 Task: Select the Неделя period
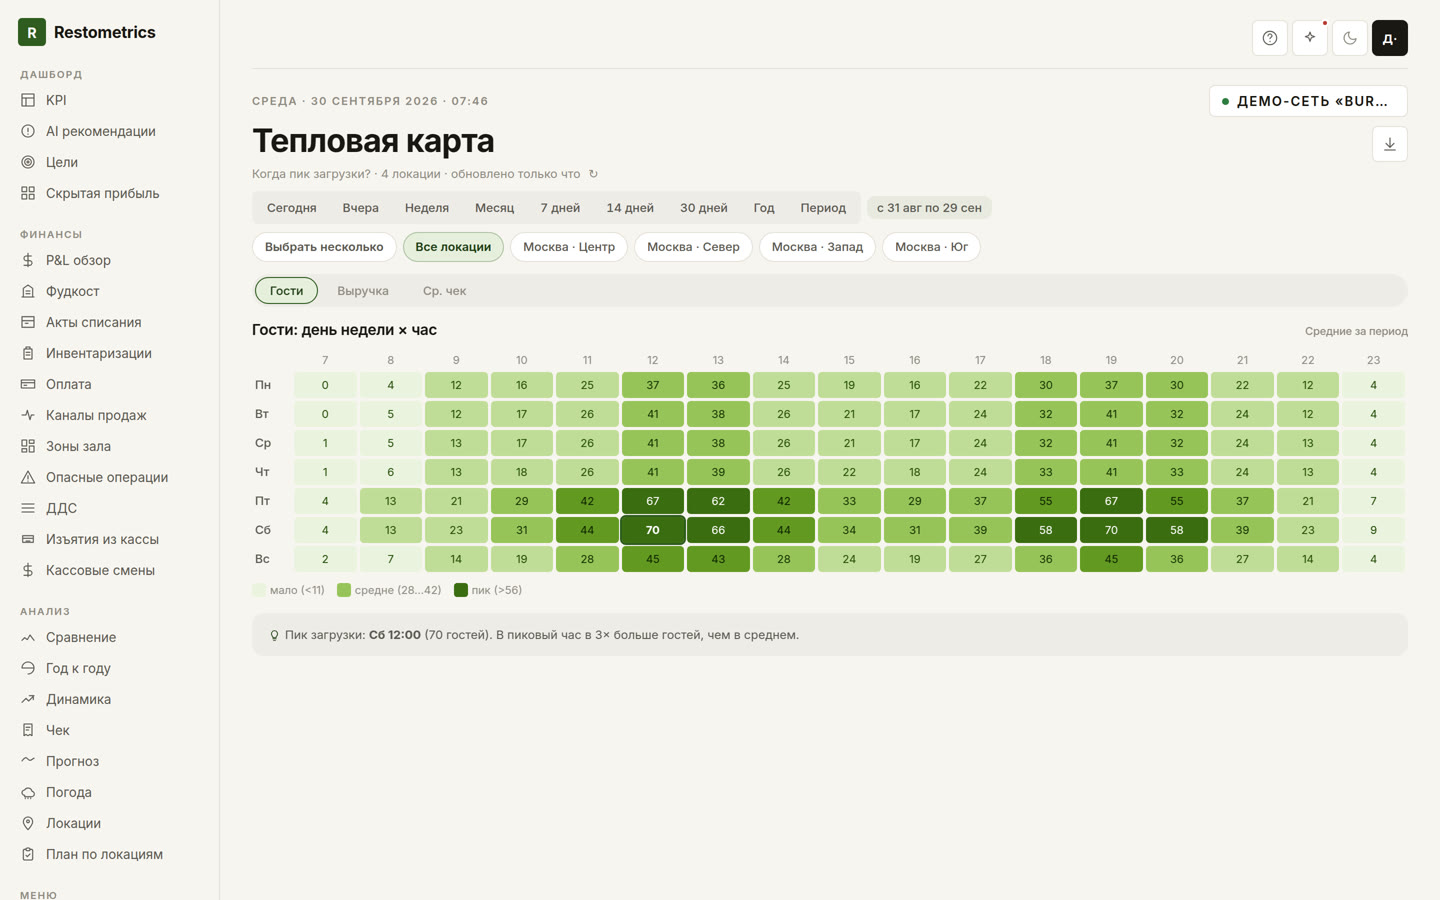[427, 208]
